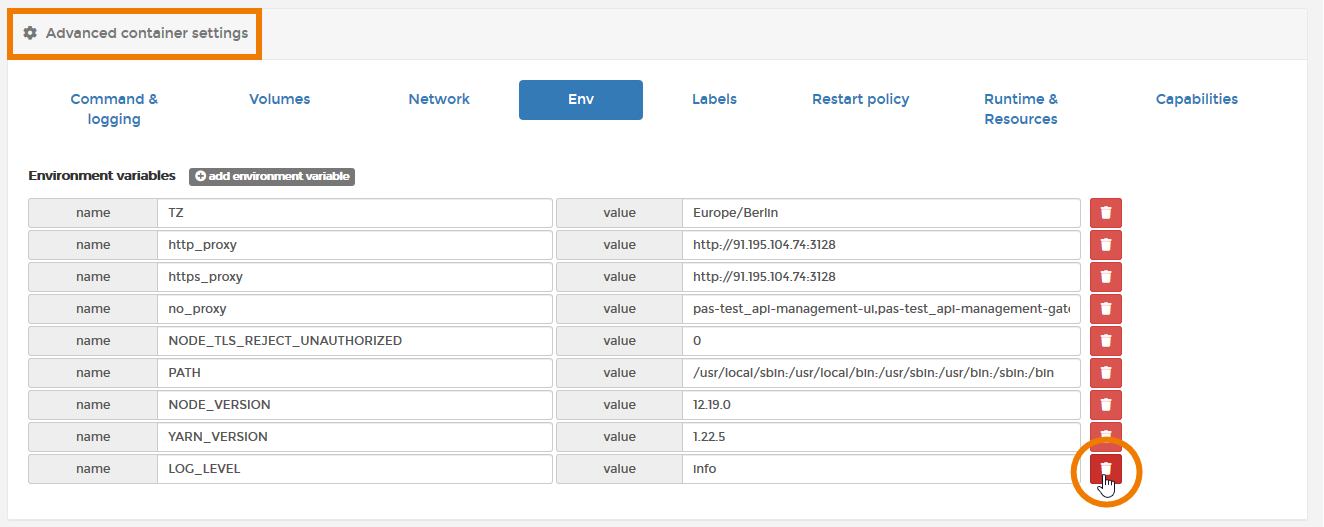1324x527 pixels.
Task: Switch to the Command & logging tab
Action: 114,109
